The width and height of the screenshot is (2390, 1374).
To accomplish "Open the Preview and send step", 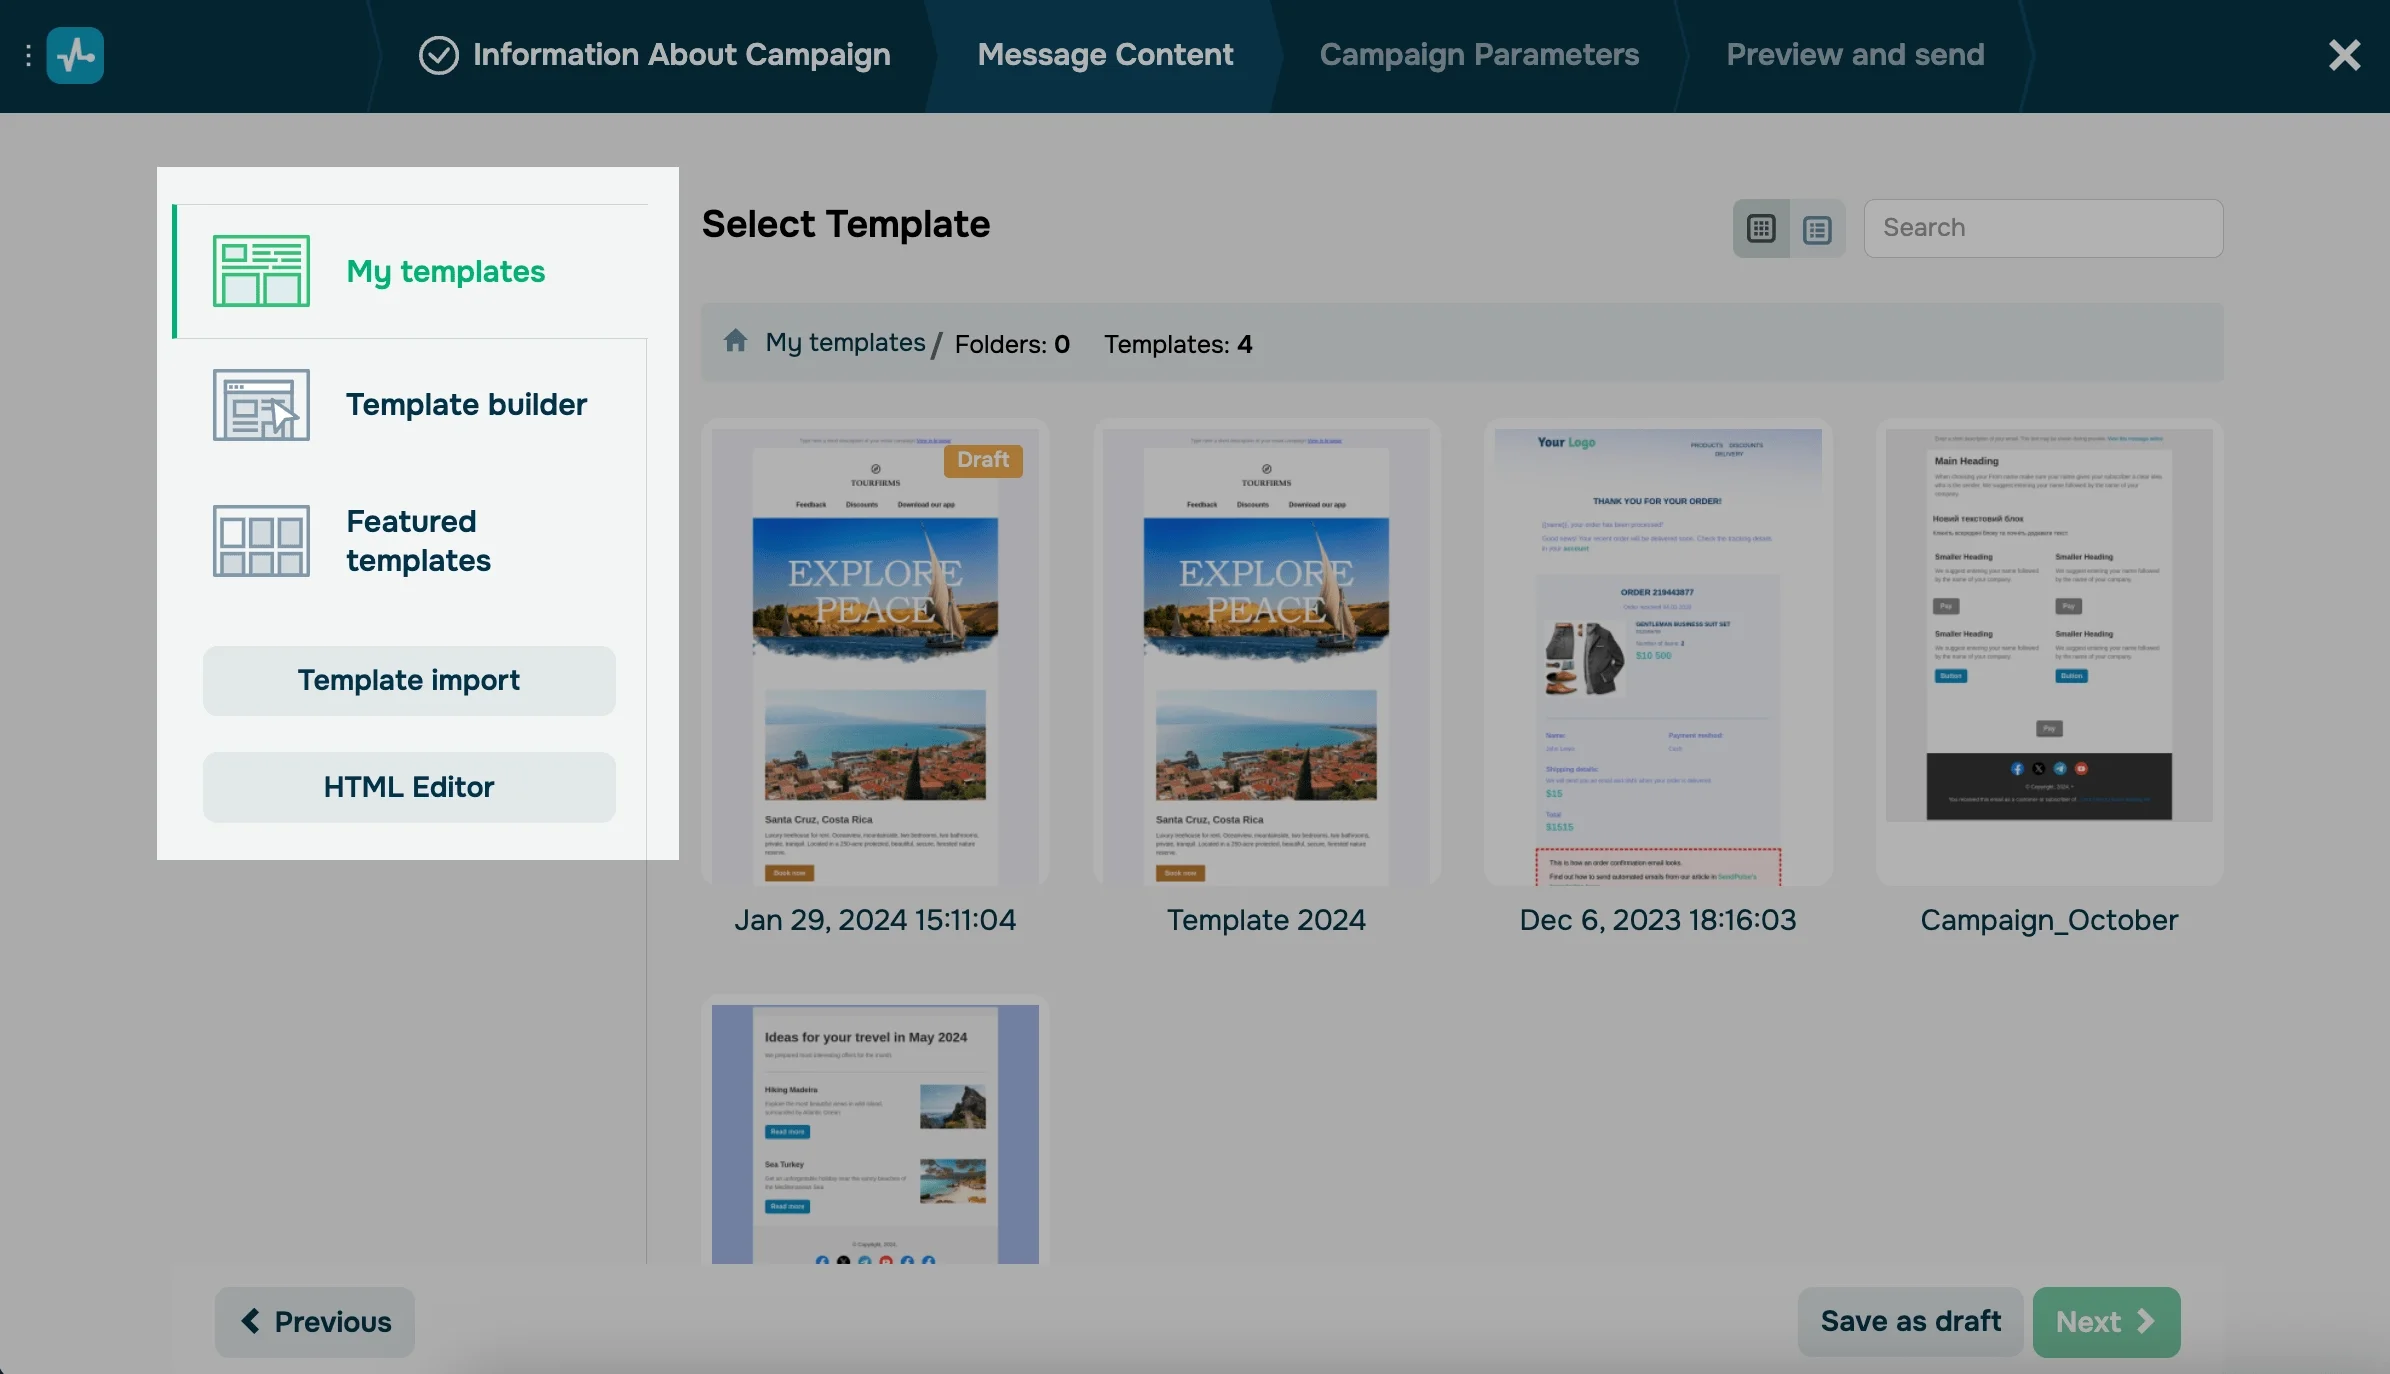I will 1854,55.
